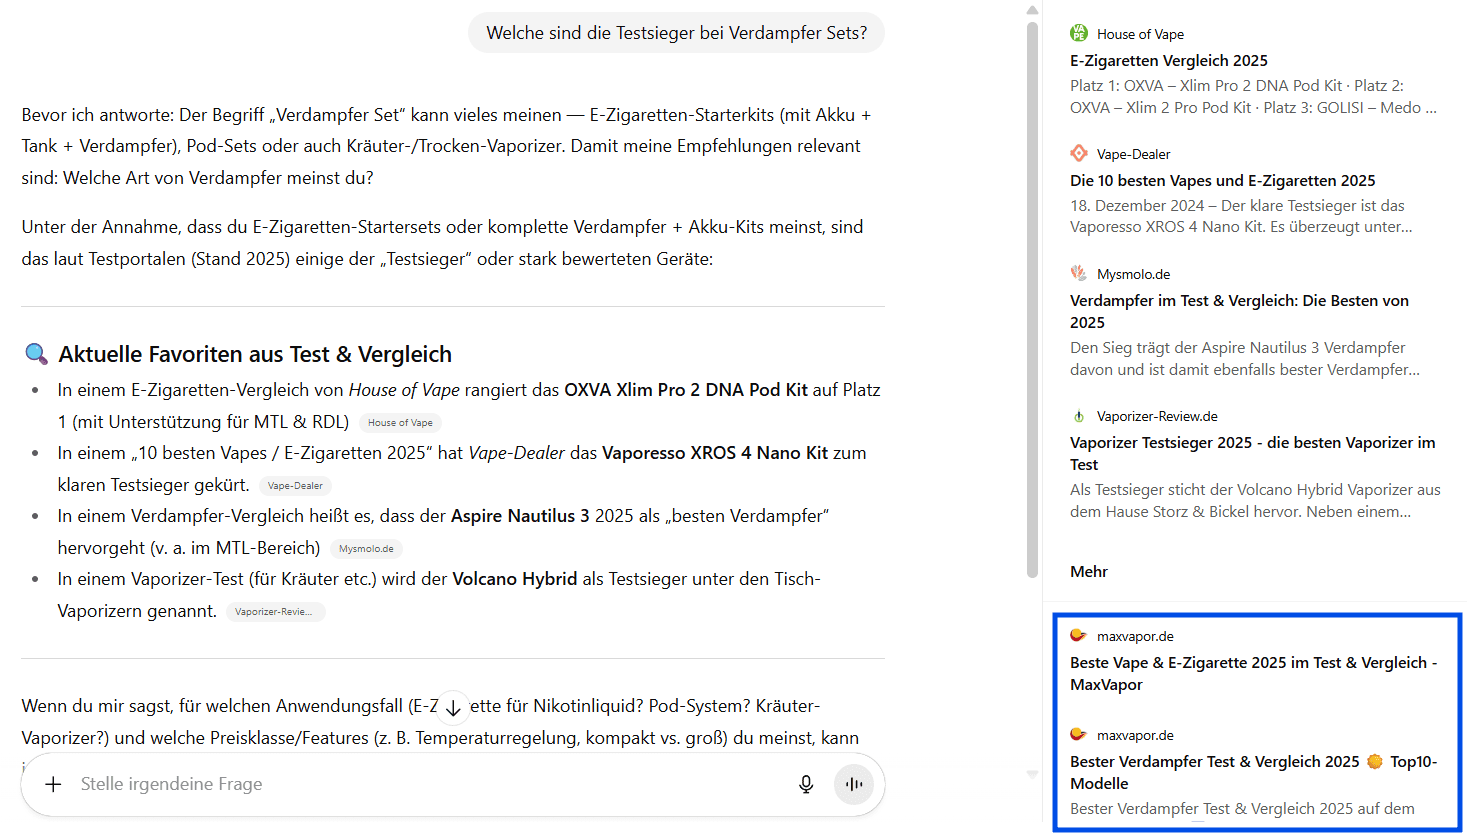Click the user question message bubble
The image size is (1467, 833).
click(x=677, y=33)
